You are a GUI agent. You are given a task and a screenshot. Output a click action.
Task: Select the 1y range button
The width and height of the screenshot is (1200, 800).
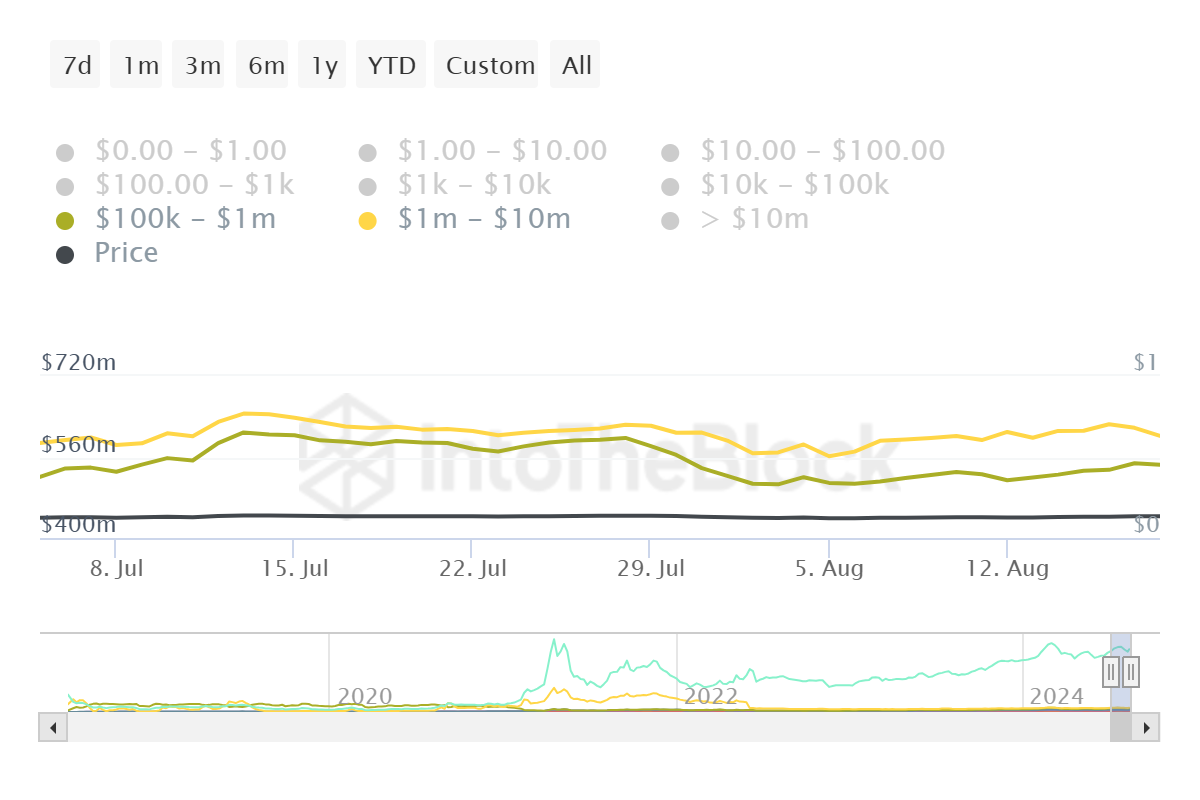324,65
